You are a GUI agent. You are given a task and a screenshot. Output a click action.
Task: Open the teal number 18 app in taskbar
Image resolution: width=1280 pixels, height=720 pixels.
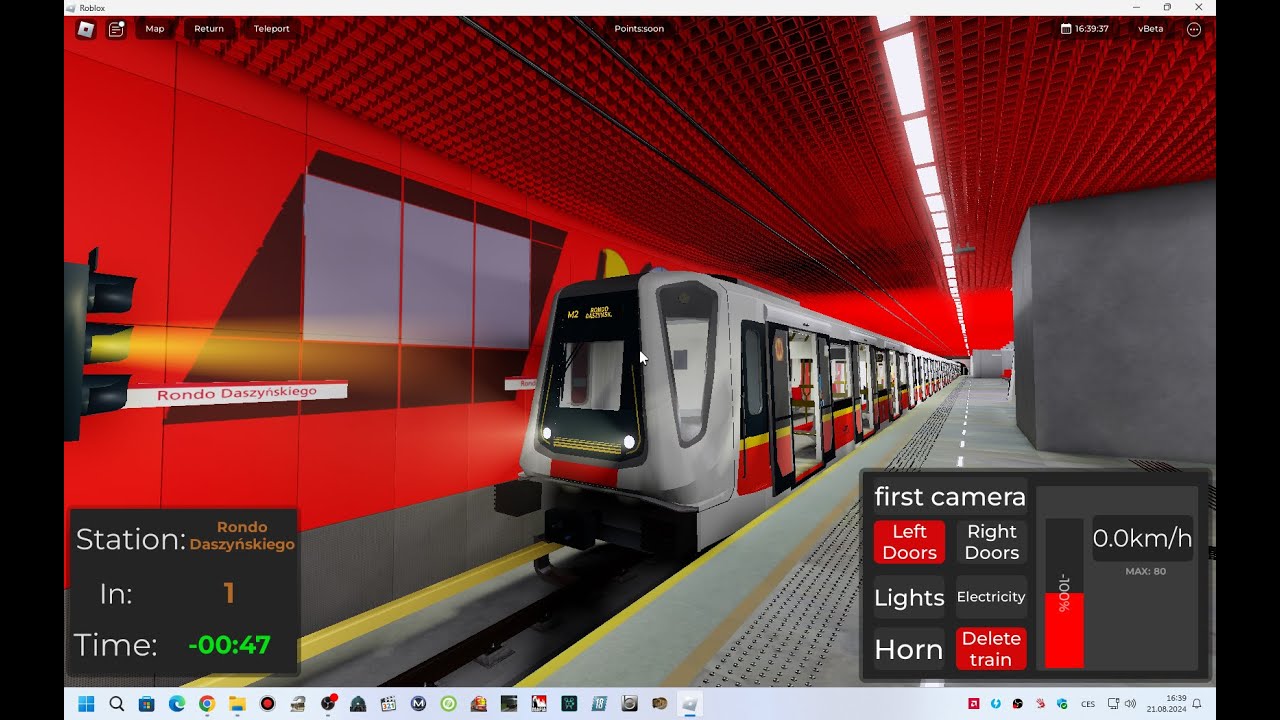click(599, 704)
